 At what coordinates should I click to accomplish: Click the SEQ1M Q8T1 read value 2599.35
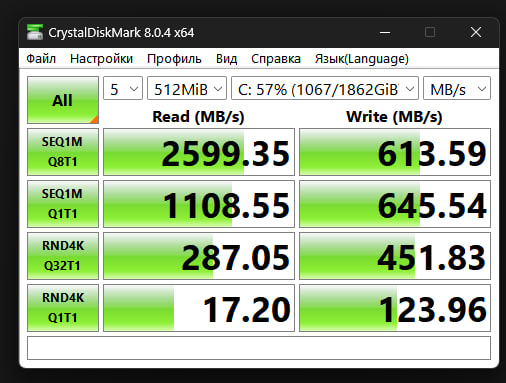[199, 152]
